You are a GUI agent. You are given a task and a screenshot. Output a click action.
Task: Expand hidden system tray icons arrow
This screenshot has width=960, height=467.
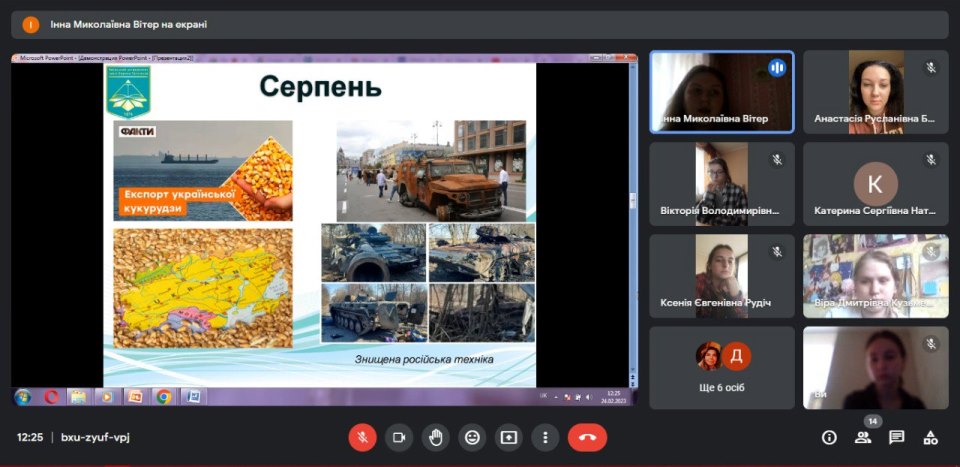[556, 396]
